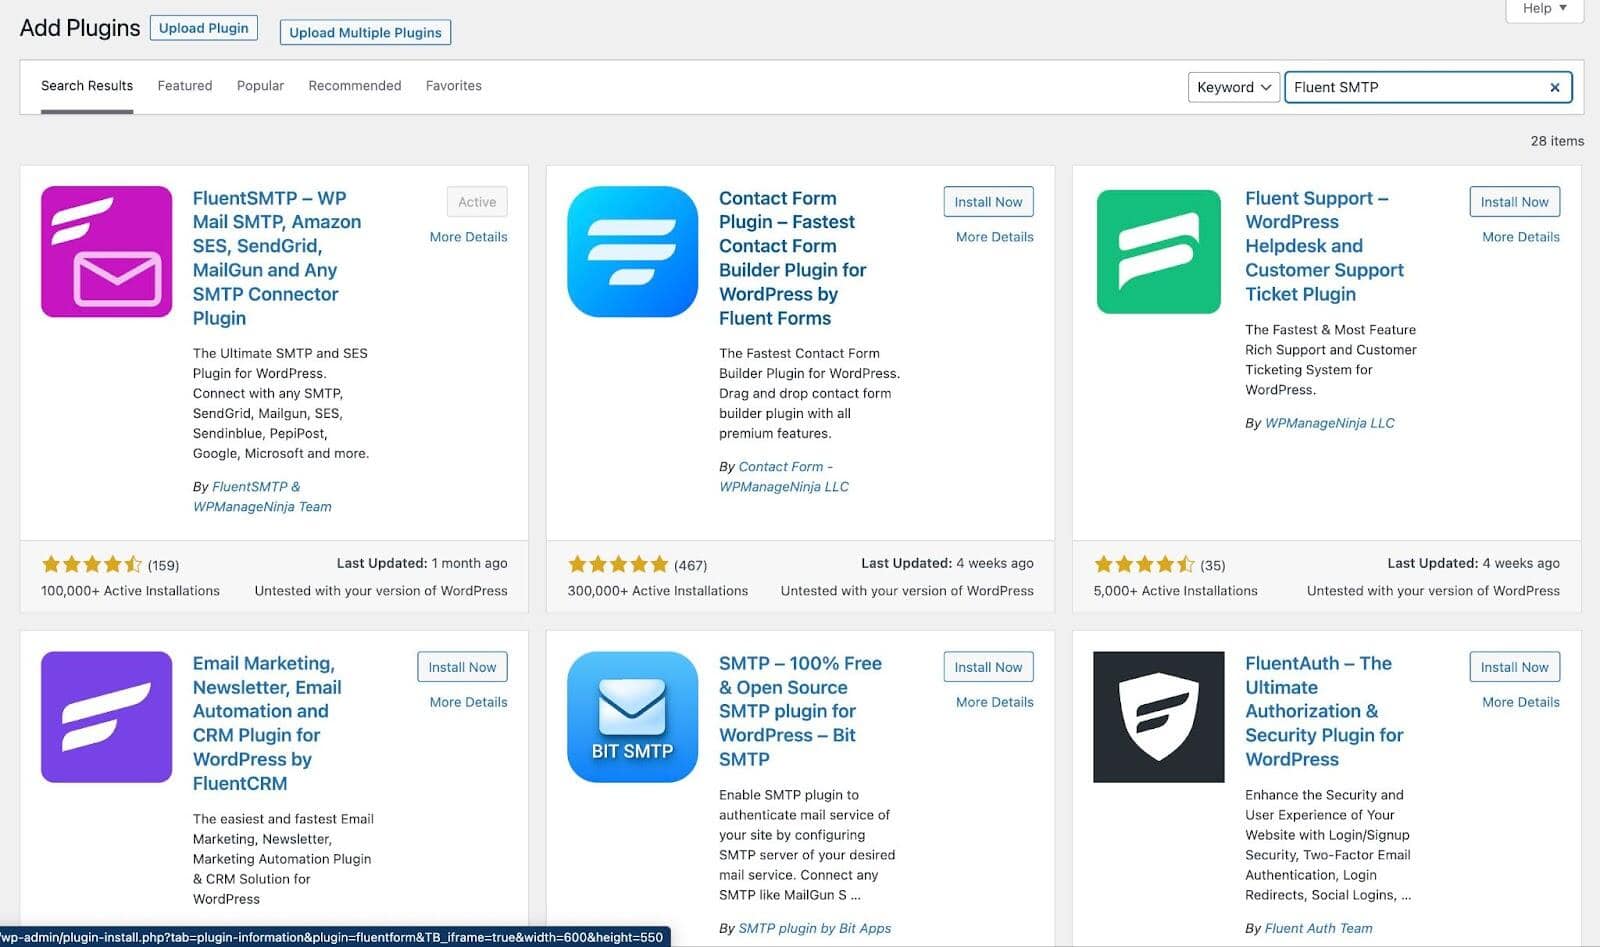The width and height of the screenshot is (1600, 947).
Task: Install the Fluent Forms contact form plugin
Action: 988,202
